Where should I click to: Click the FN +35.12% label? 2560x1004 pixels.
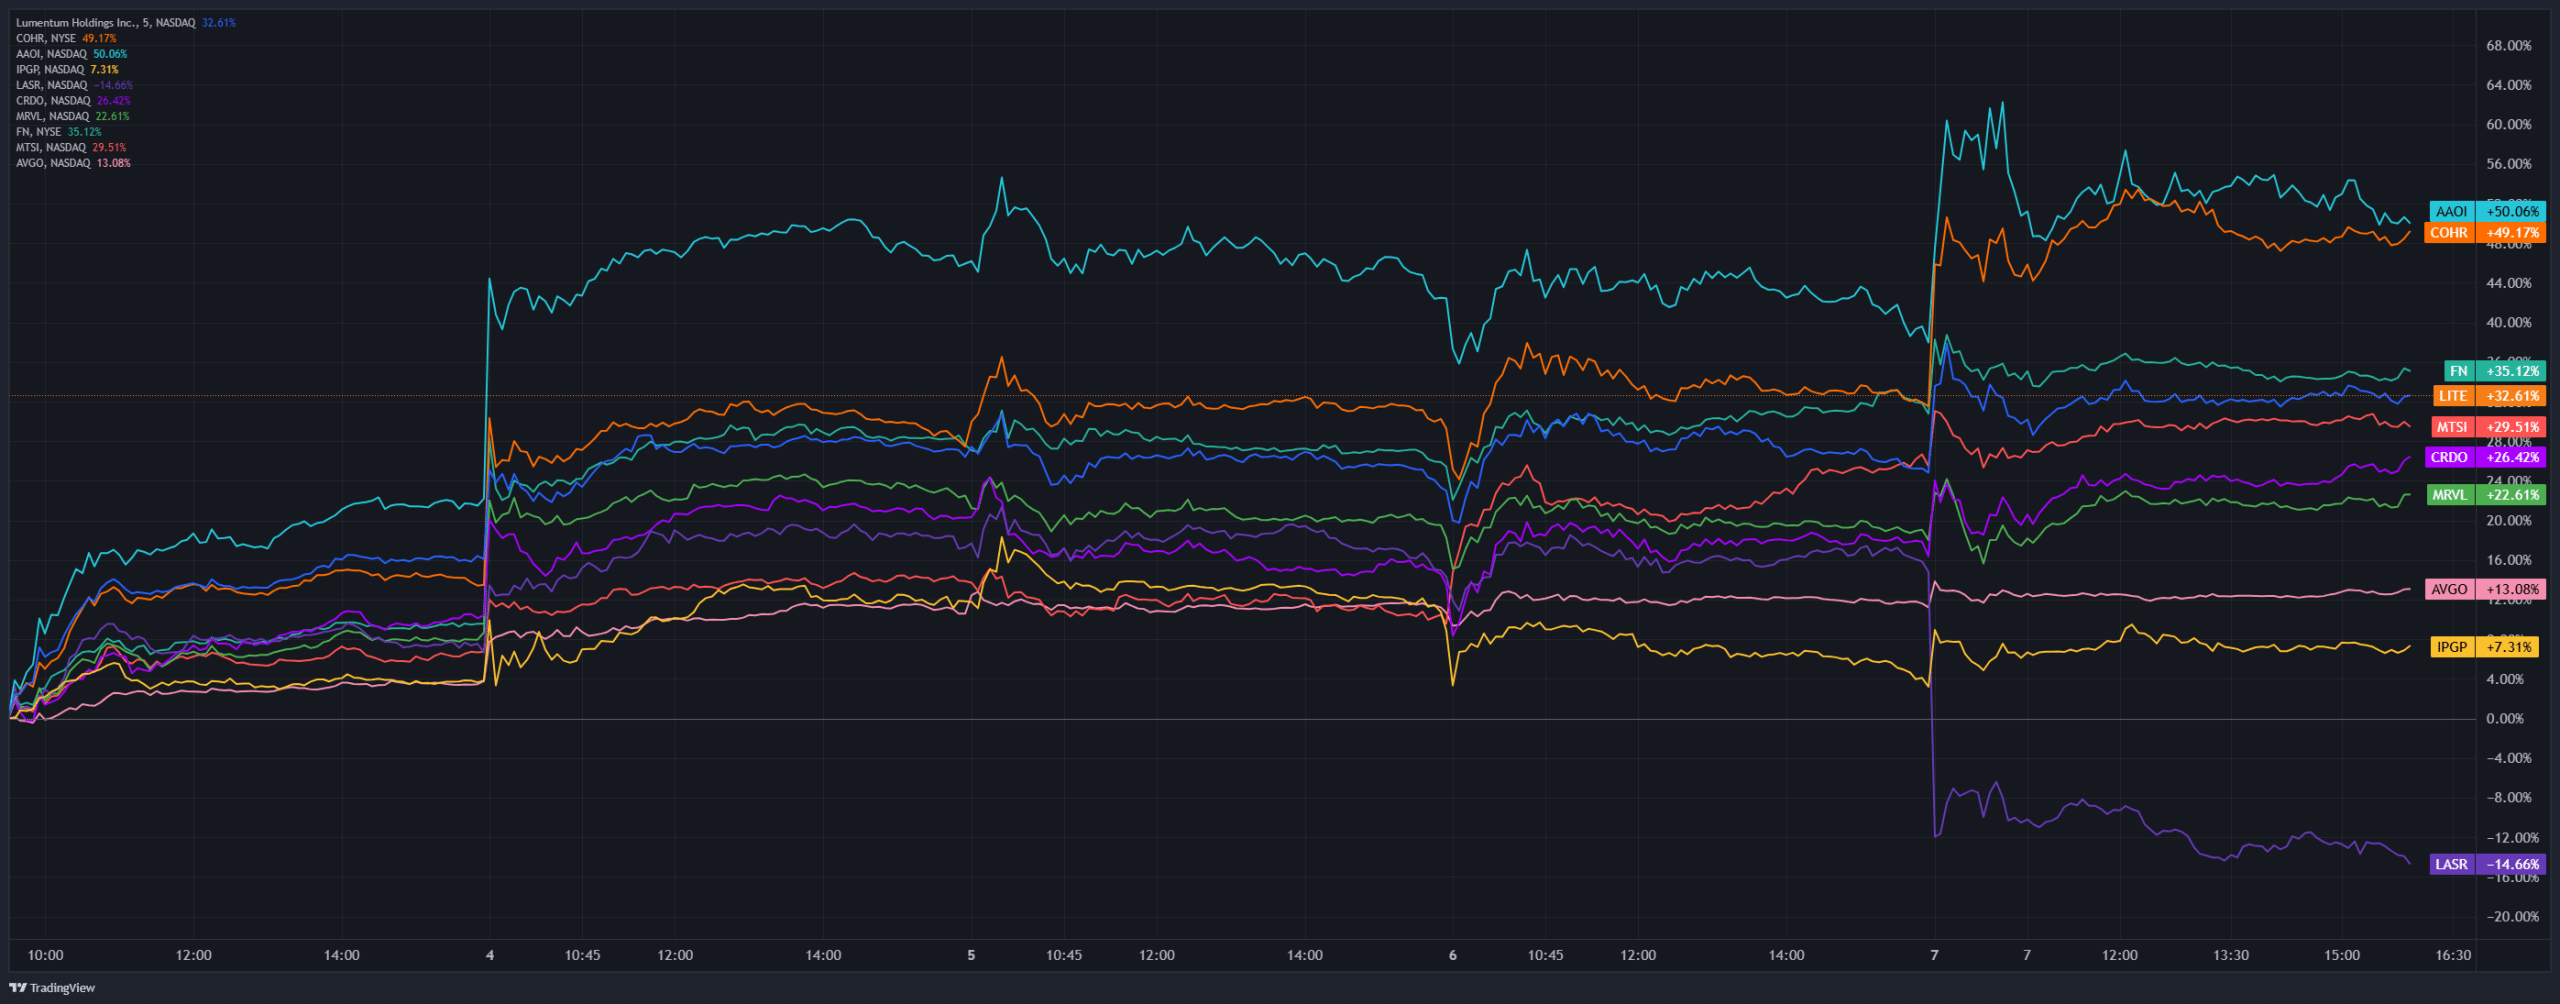(x=2495, y=371)
